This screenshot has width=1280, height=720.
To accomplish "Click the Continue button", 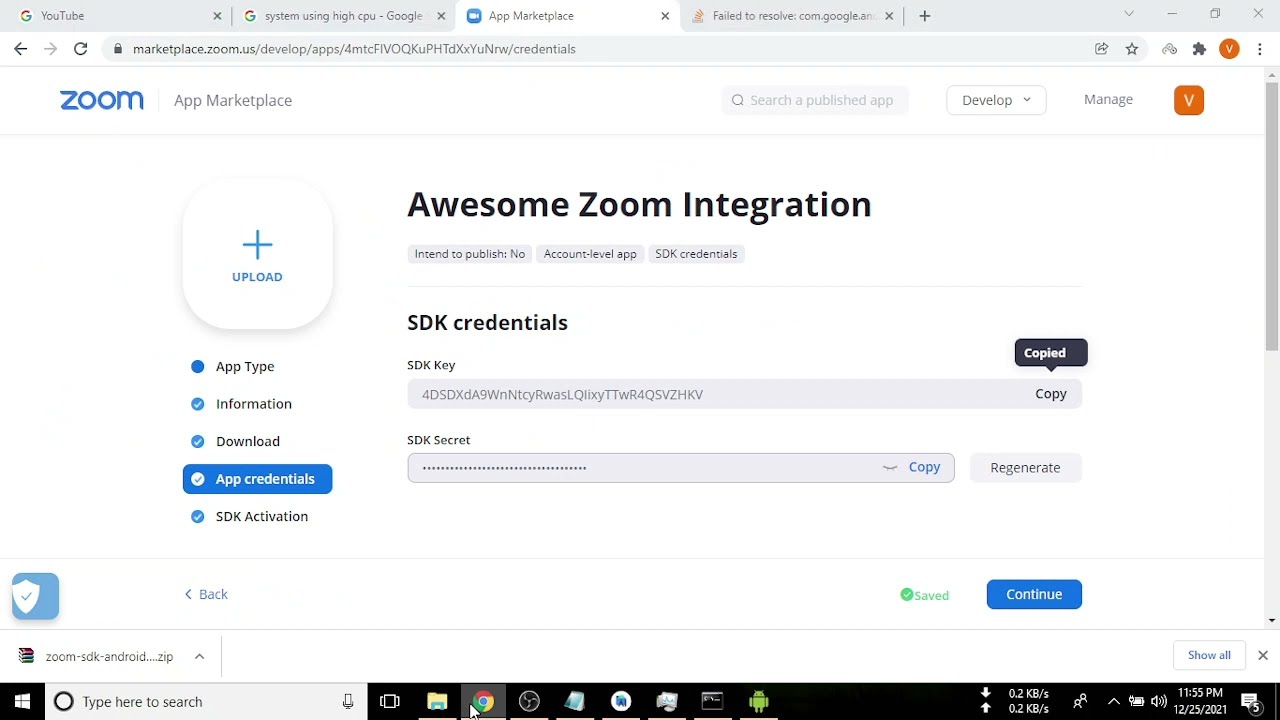I will [1034, 595].
